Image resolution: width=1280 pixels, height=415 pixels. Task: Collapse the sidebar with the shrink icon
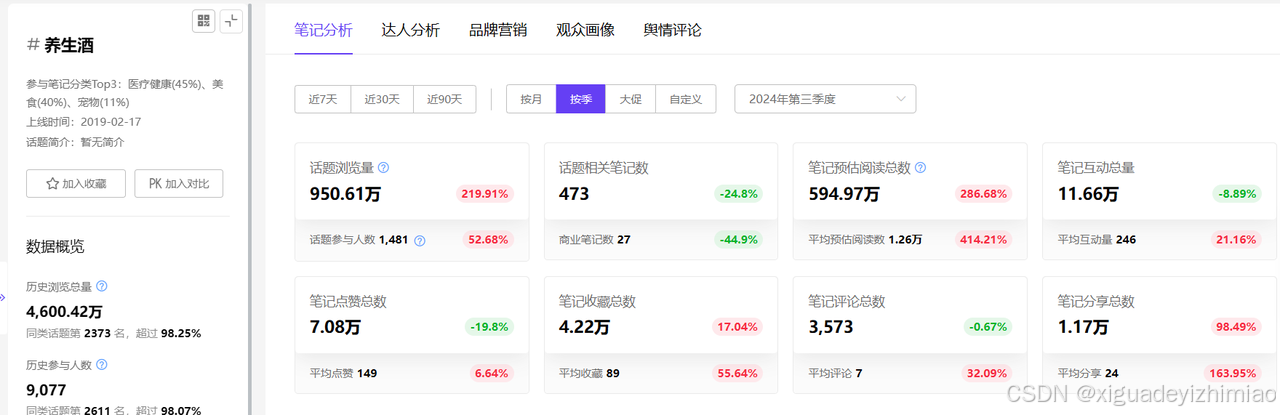coord(231,21)
